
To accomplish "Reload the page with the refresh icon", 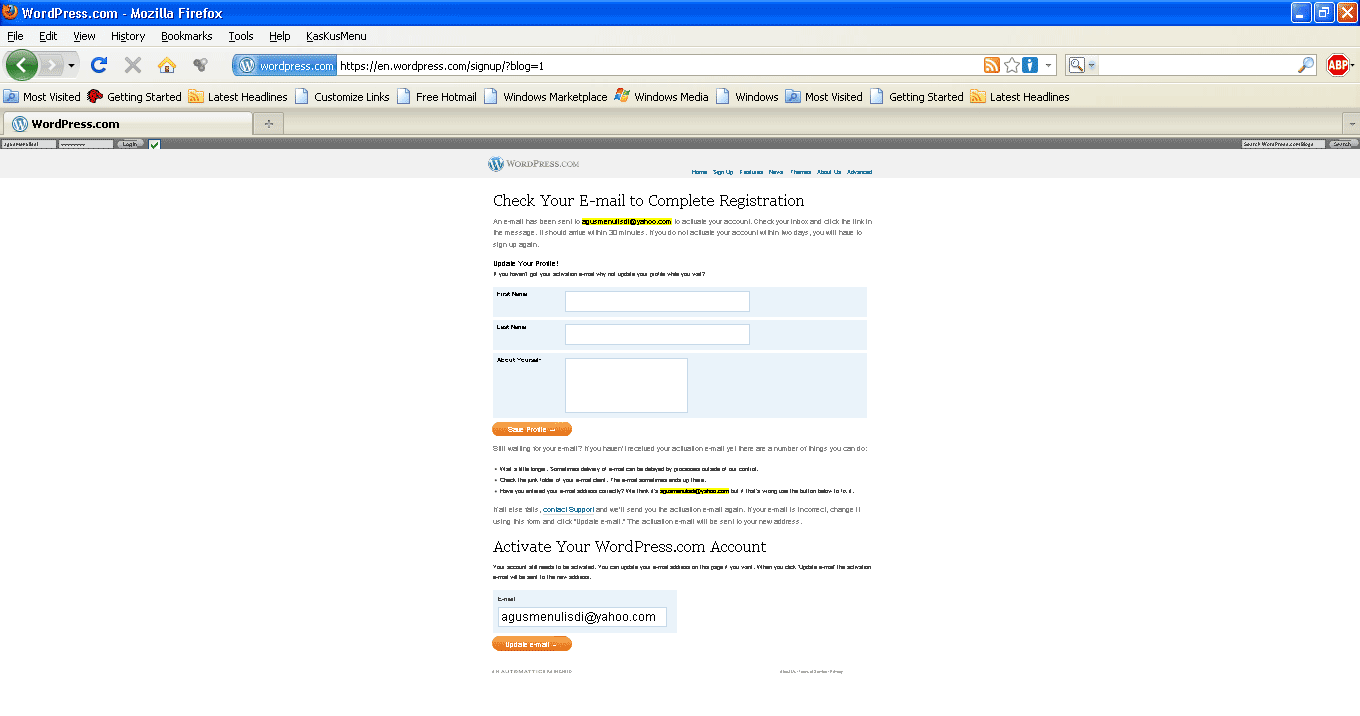I will point(98,65).
